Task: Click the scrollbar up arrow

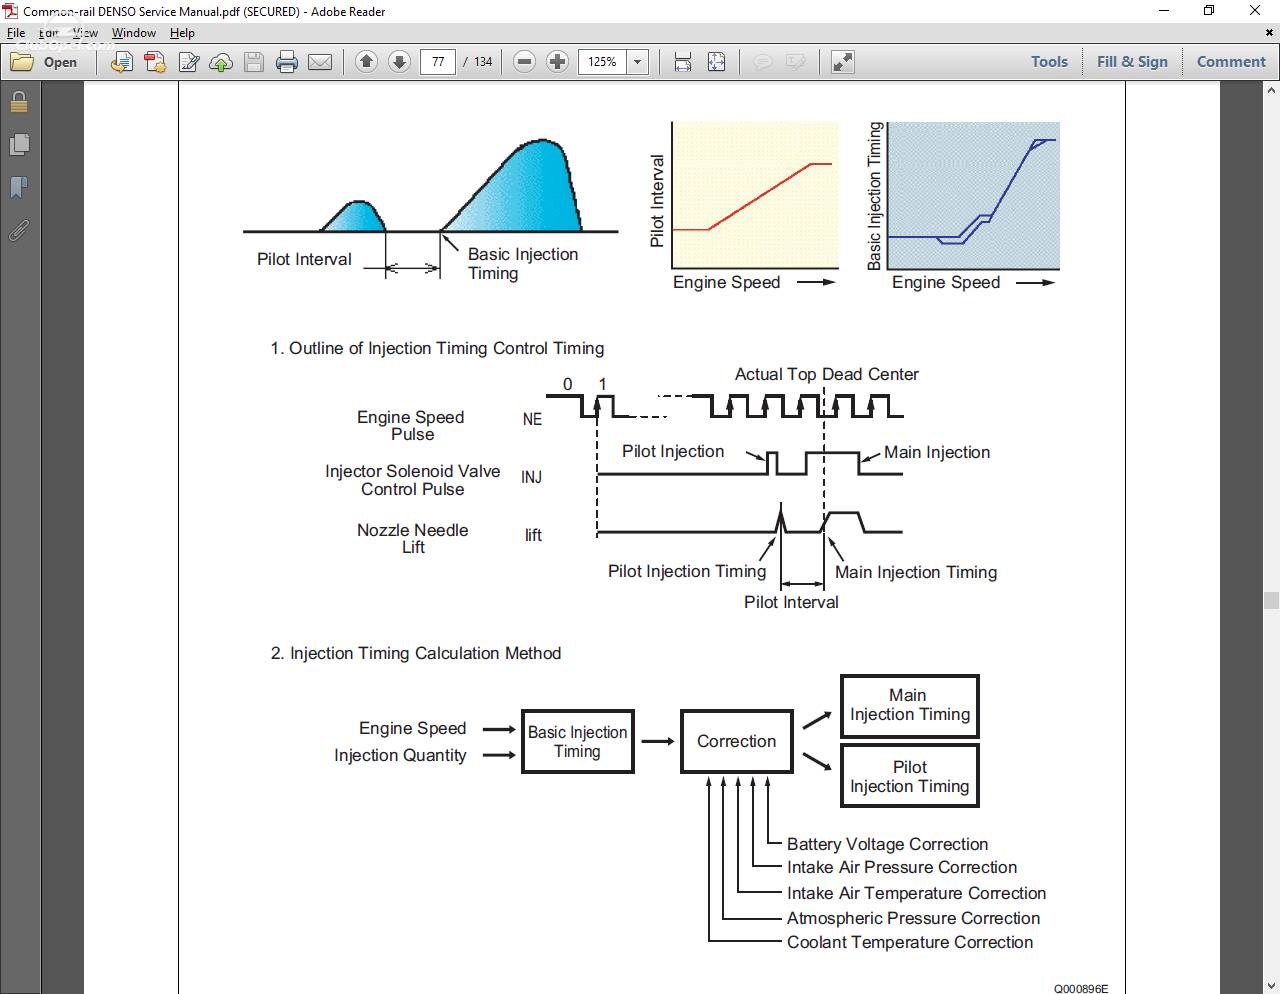Action: [x=1271, y=89]
